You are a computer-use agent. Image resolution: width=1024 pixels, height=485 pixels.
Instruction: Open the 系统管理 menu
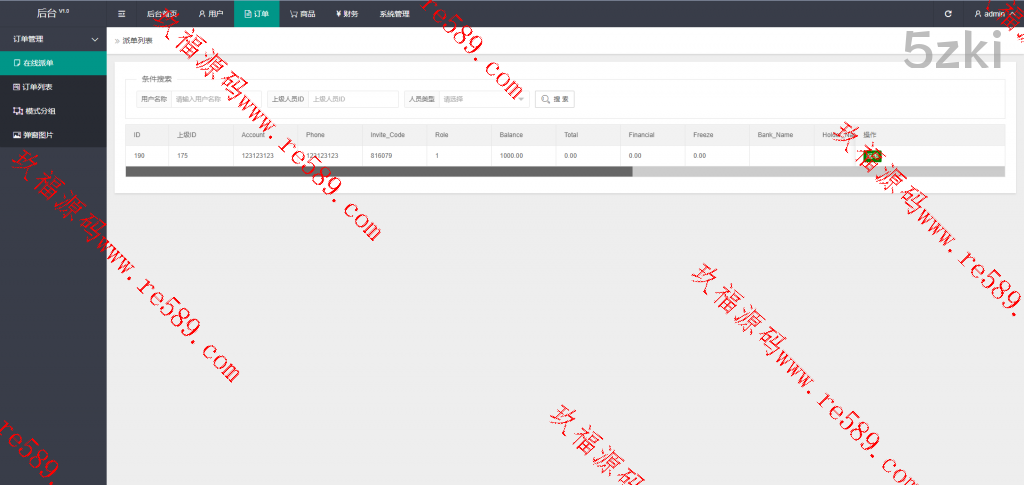click(x=394, y=14)
